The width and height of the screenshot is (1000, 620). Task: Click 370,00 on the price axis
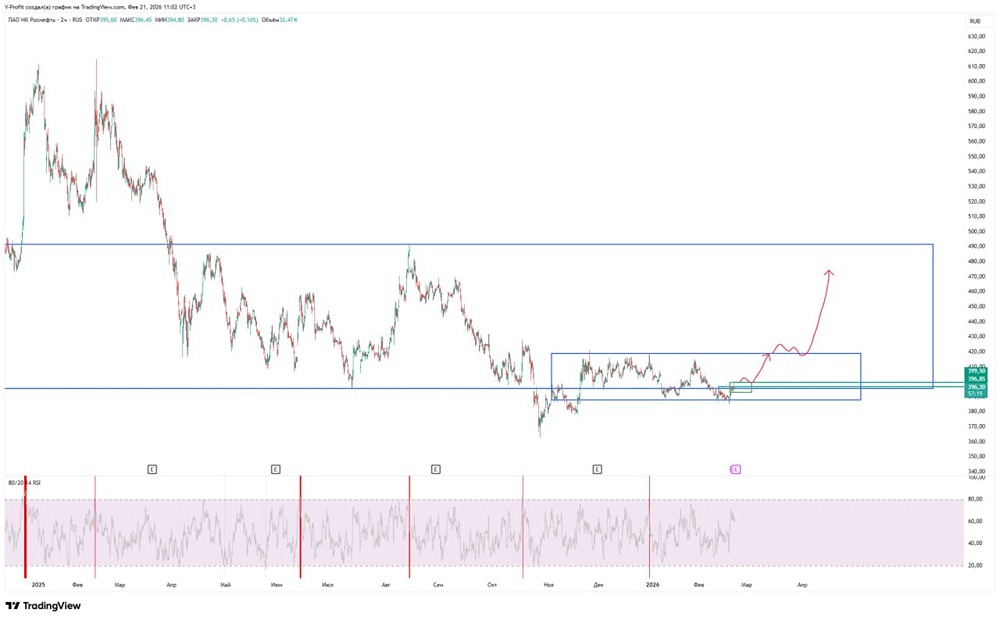pos(977,427)
